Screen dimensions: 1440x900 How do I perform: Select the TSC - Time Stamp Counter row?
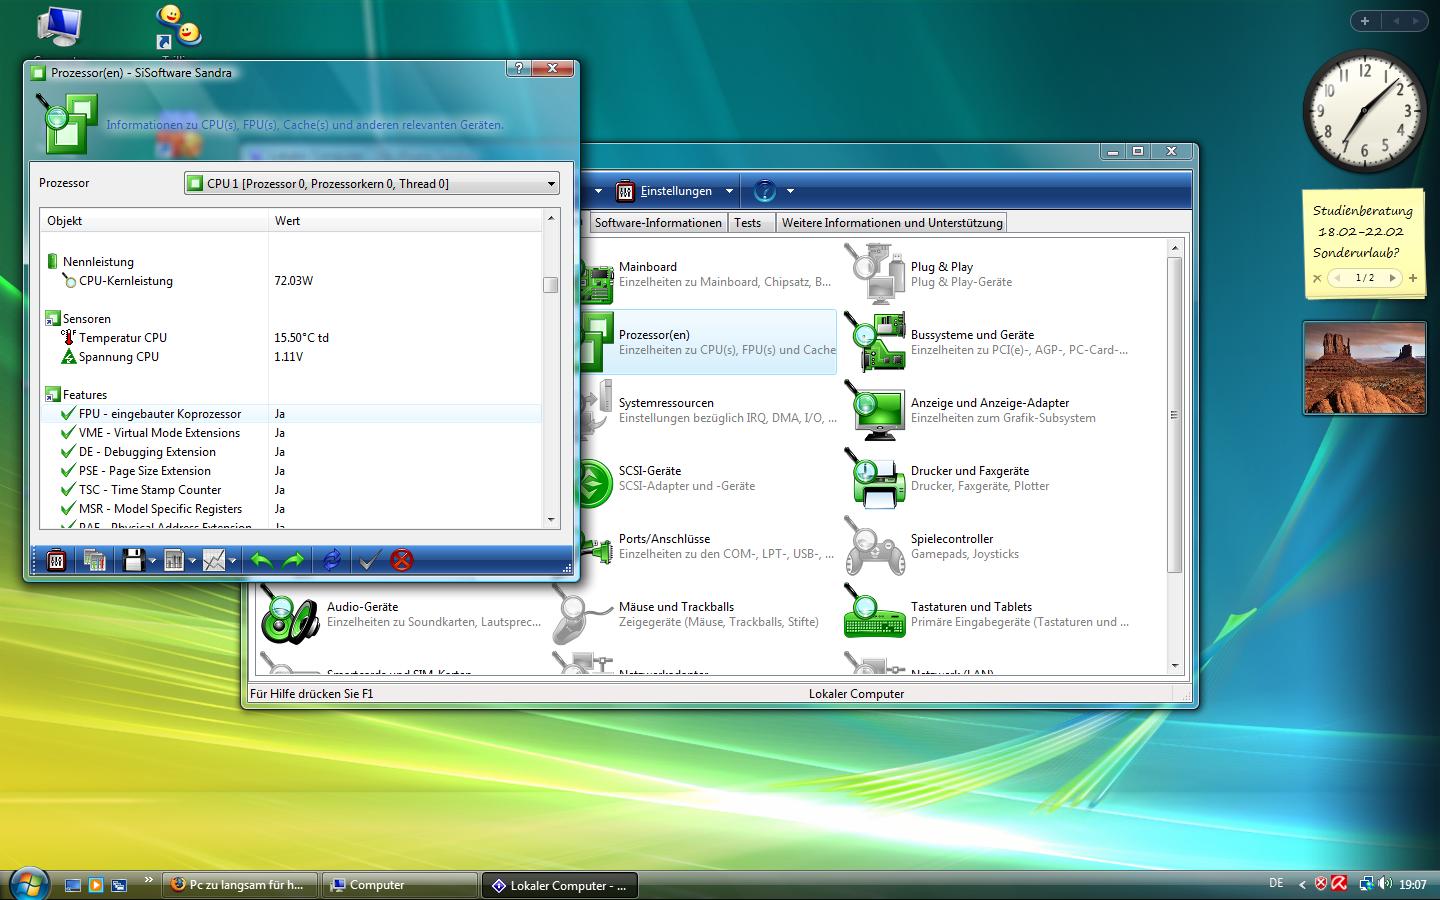(291, 490)
